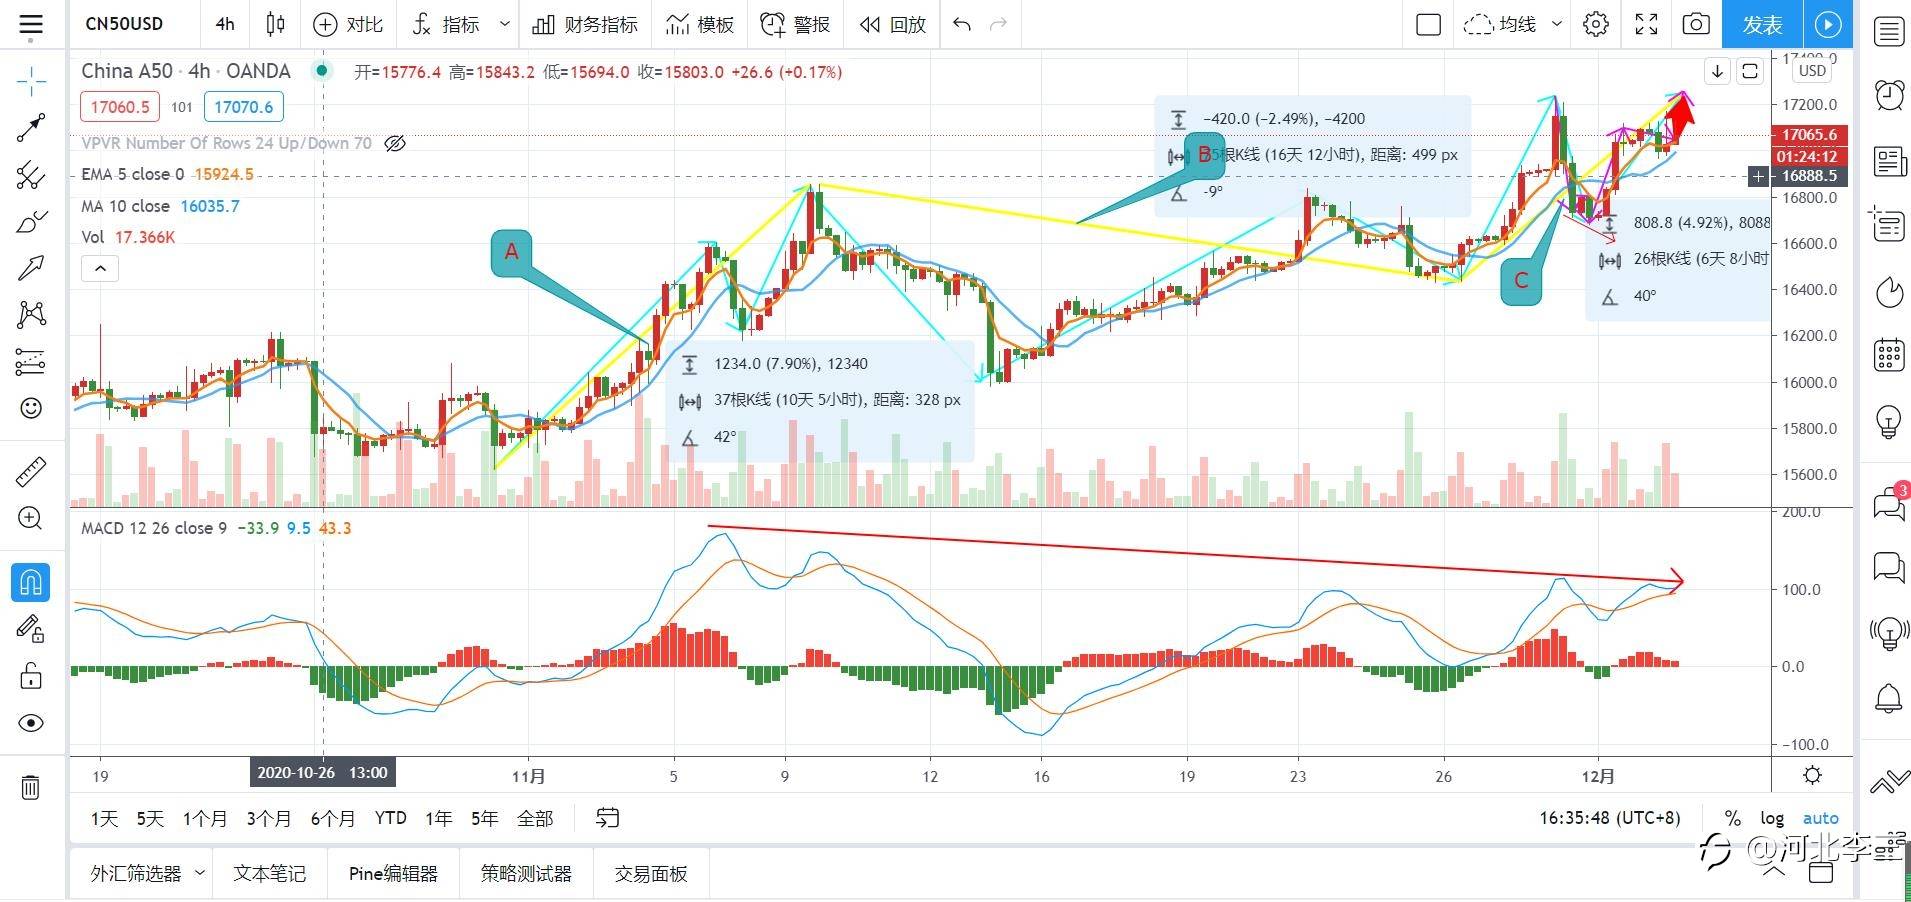1911x902 pixels.
Task: Undo the last chart action
Action: coord(962,24)
